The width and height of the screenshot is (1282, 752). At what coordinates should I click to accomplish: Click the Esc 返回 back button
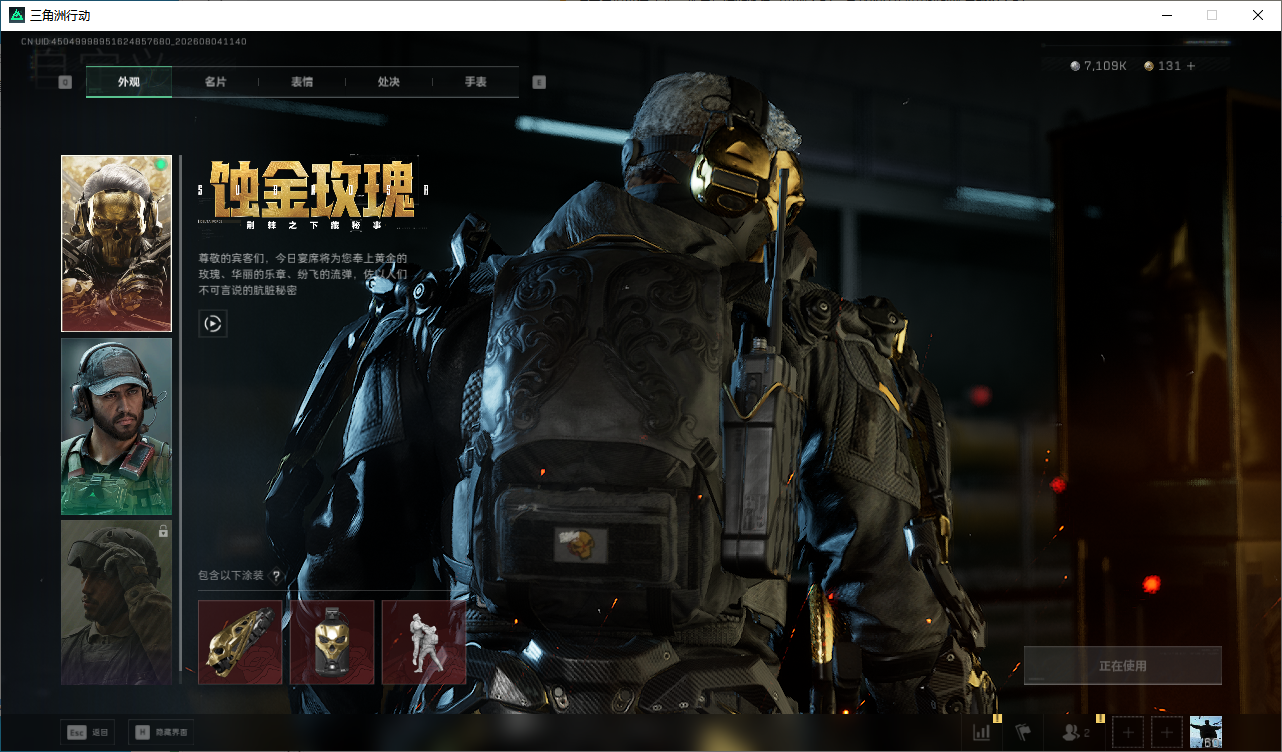88,732
